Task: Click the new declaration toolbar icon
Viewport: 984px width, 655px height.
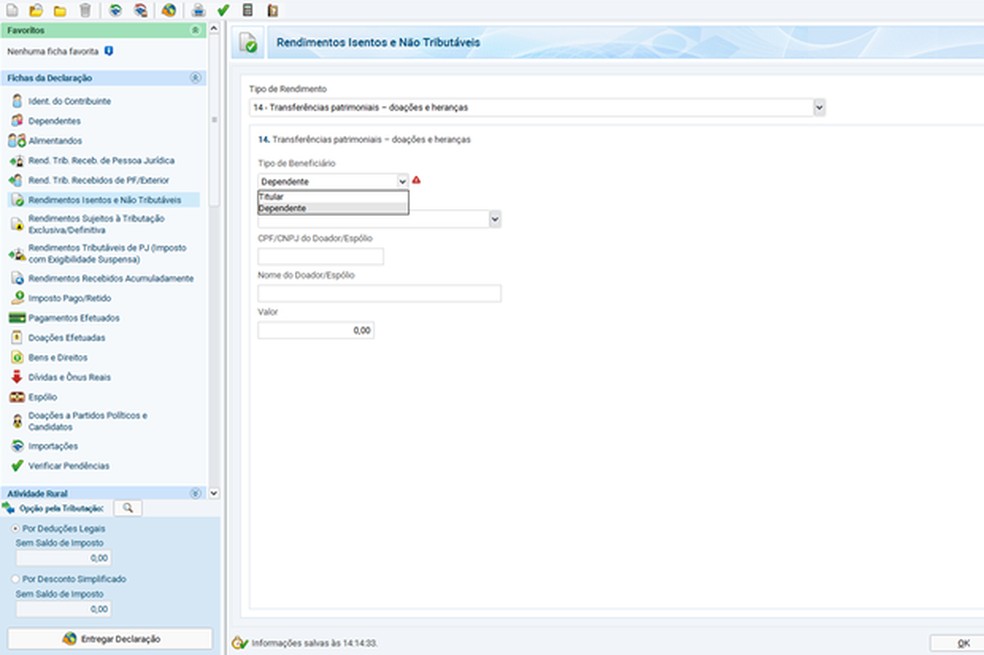Action: pos(12,10)
